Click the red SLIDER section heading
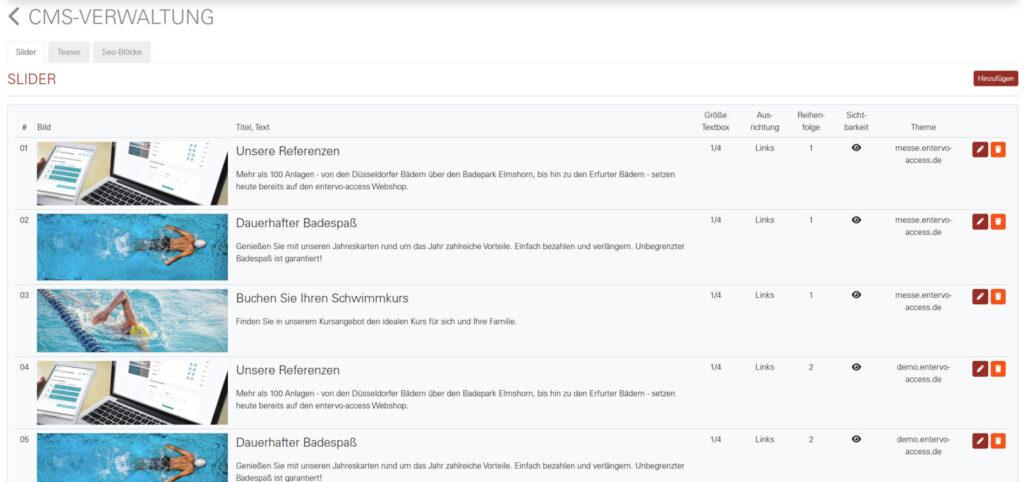Viewport: 1024px width, 482px height. pos(32,79)
